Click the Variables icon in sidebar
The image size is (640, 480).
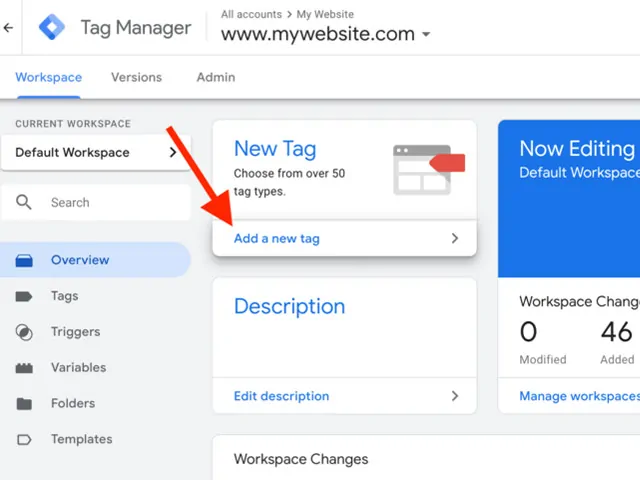tap(25, 368)
